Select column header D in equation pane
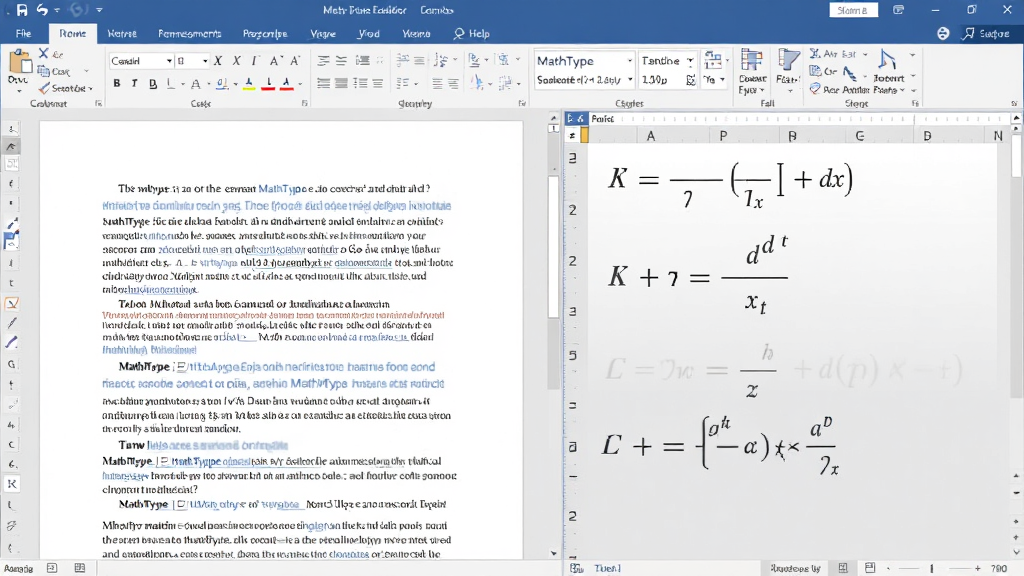Viewport: 1024px width, 576px height. click(927, 136)
